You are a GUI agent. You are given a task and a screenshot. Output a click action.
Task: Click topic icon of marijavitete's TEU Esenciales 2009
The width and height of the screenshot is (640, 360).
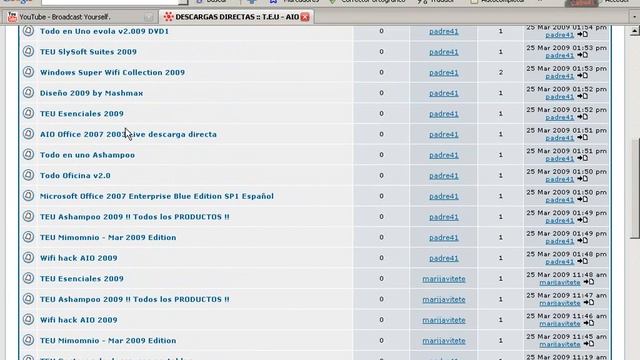28,278
